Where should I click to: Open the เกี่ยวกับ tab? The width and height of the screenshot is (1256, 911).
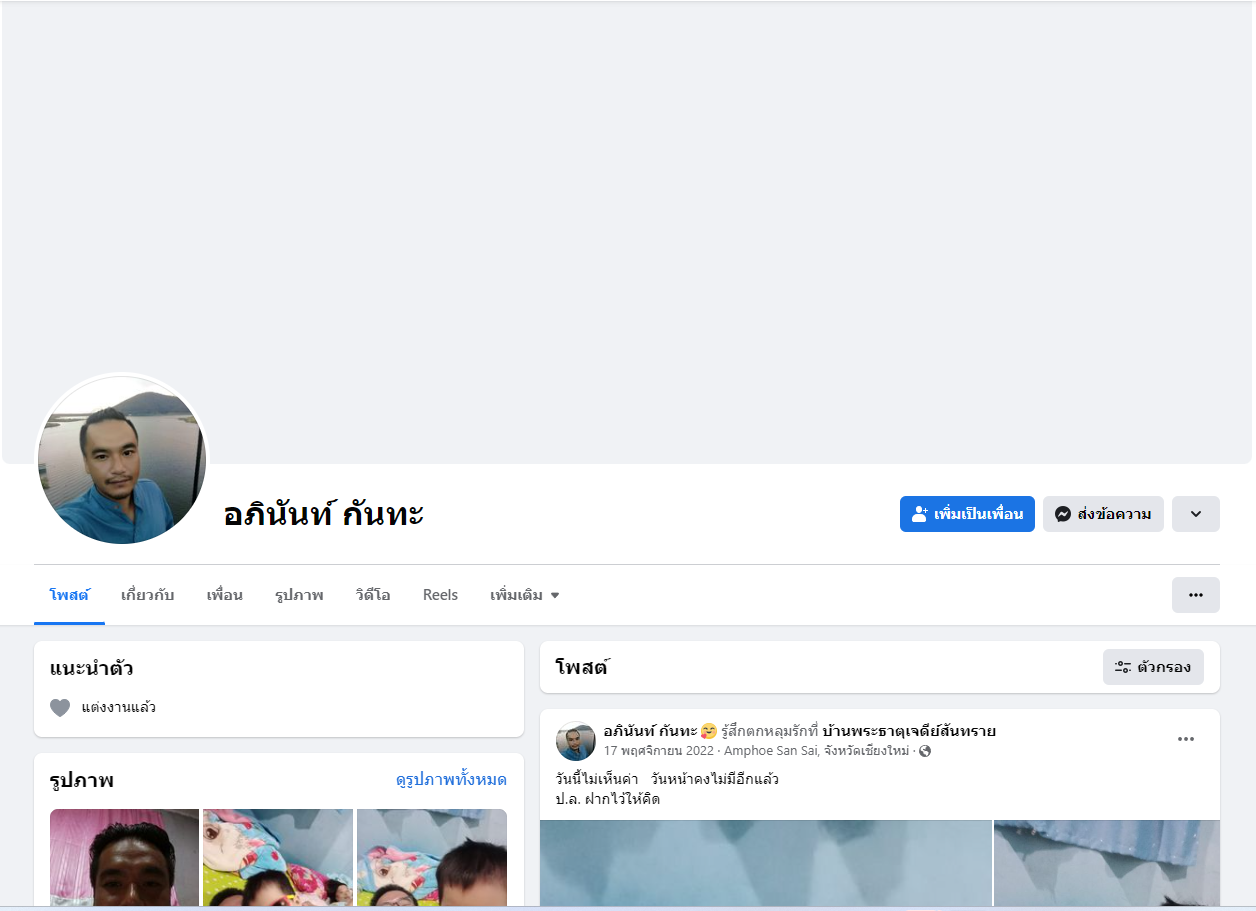pos(148,595)
